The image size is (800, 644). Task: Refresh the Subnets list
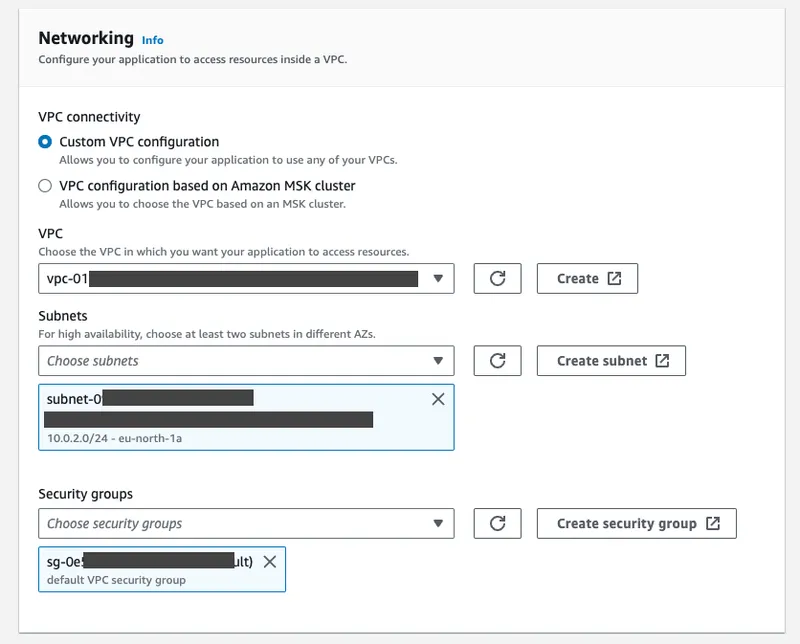497,360
